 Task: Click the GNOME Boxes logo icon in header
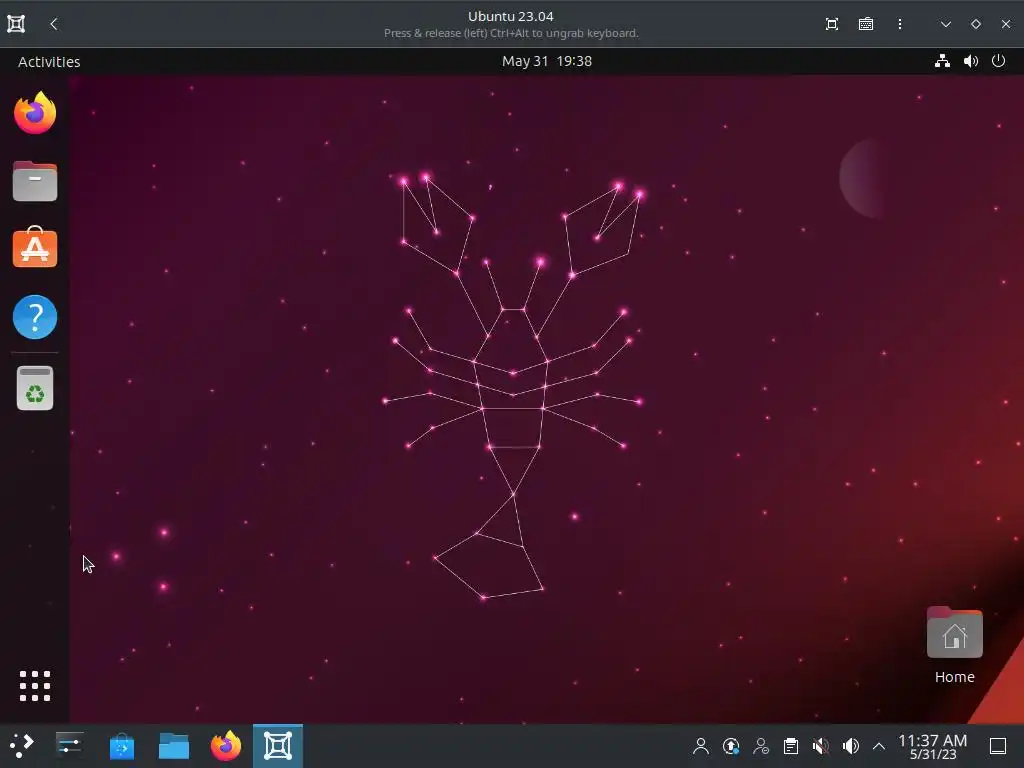[x=16, y=24]
